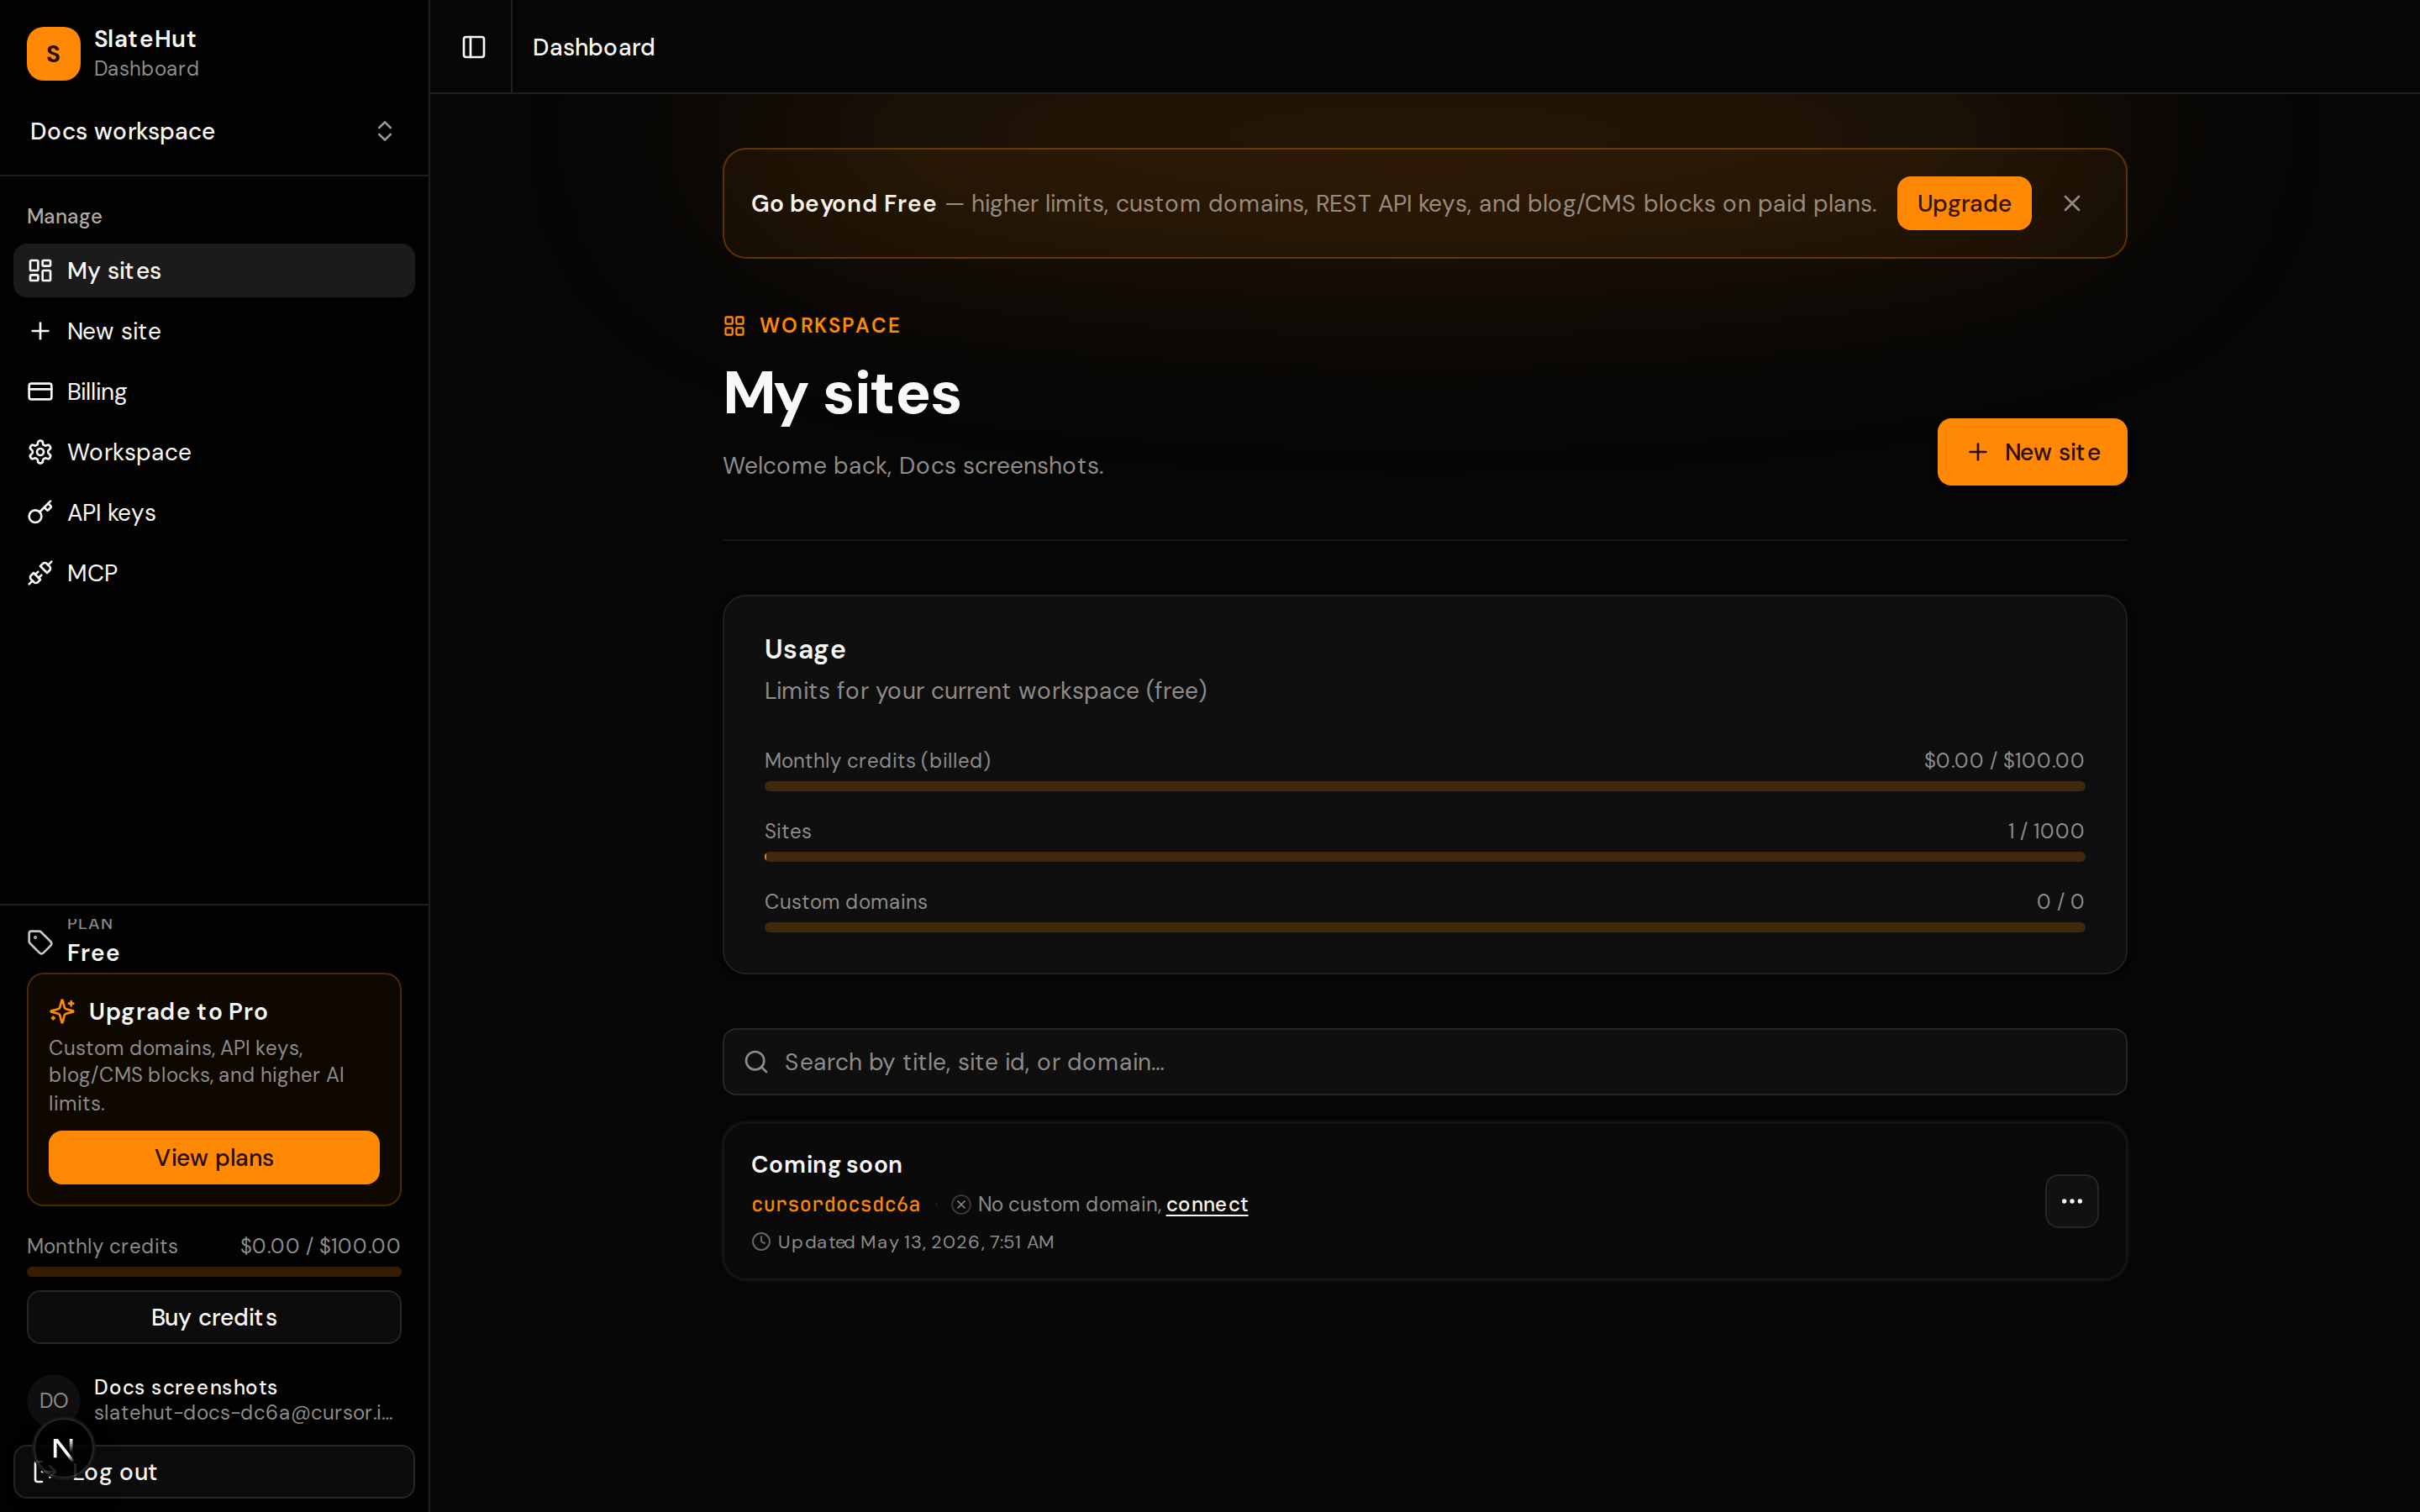
Task: Toggle the sidebar panel icon
Action: pos(473,47)
